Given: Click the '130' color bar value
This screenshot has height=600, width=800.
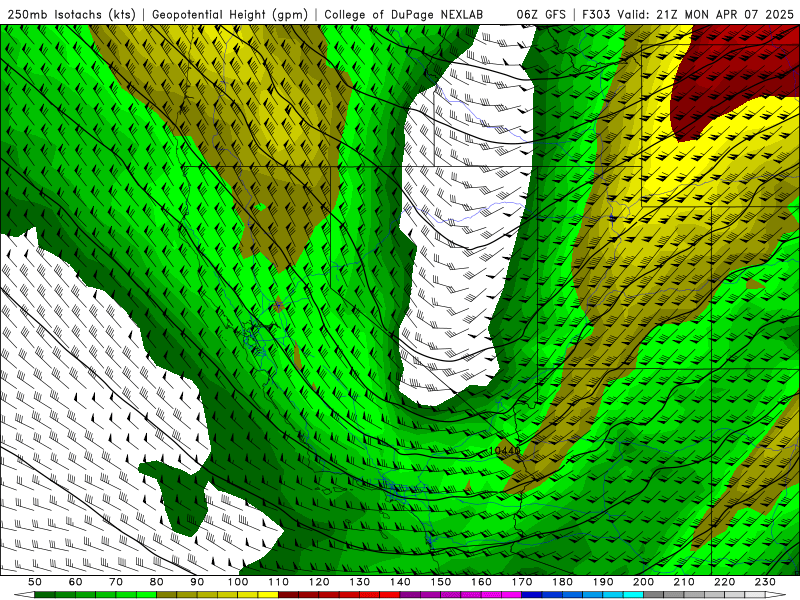Looking at the screenshot, I should point(360,582).
